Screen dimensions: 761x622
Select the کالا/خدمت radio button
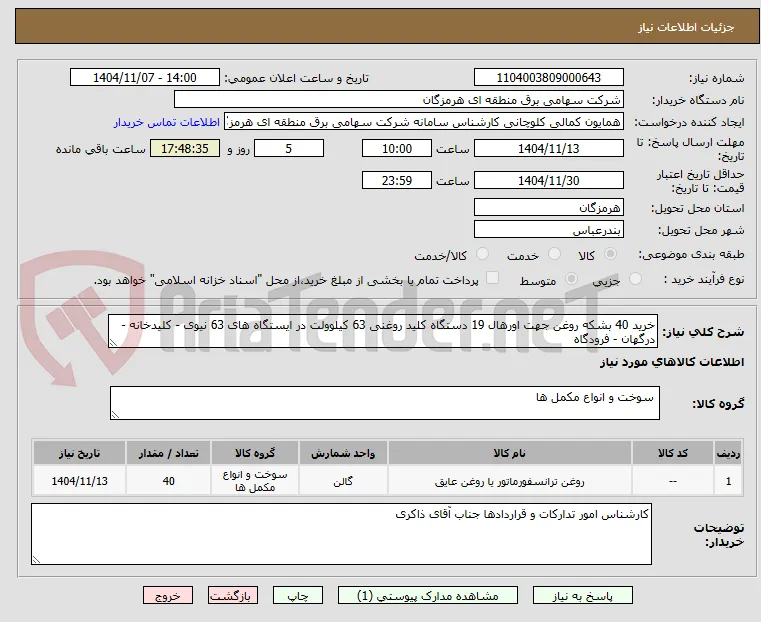(482, 254)
